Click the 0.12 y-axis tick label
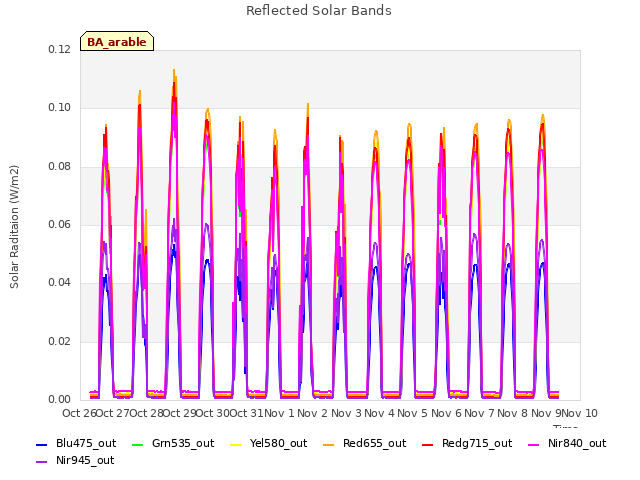The width and height of the screenshot is (640, 480). pos(60,49)
